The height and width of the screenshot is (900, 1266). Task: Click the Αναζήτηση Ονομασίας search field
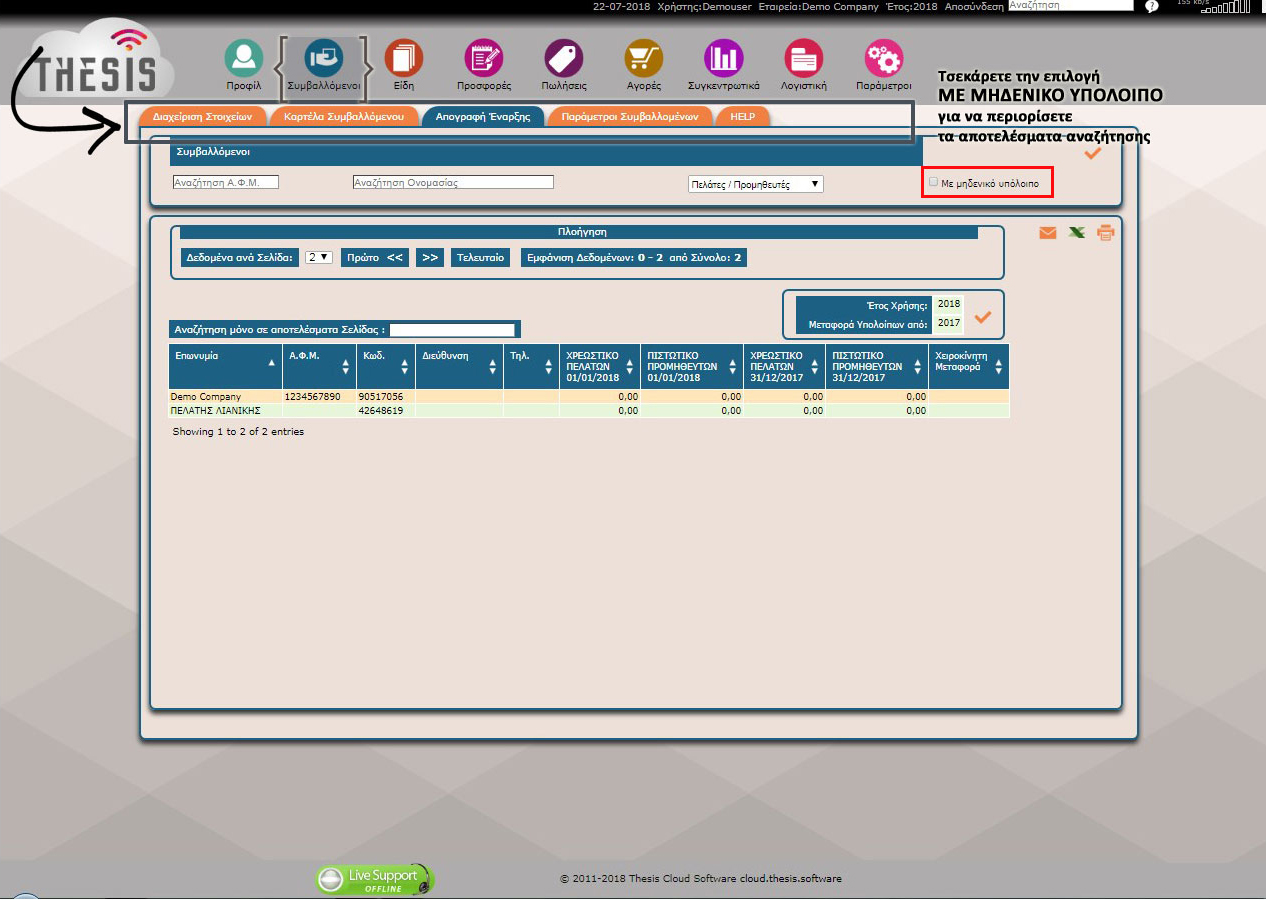click(x=453, y=183)
